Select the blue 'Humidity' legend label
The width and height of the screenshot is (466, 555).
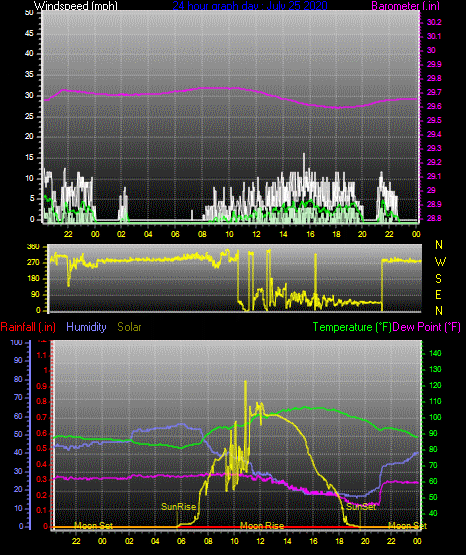tap(86, 327)
